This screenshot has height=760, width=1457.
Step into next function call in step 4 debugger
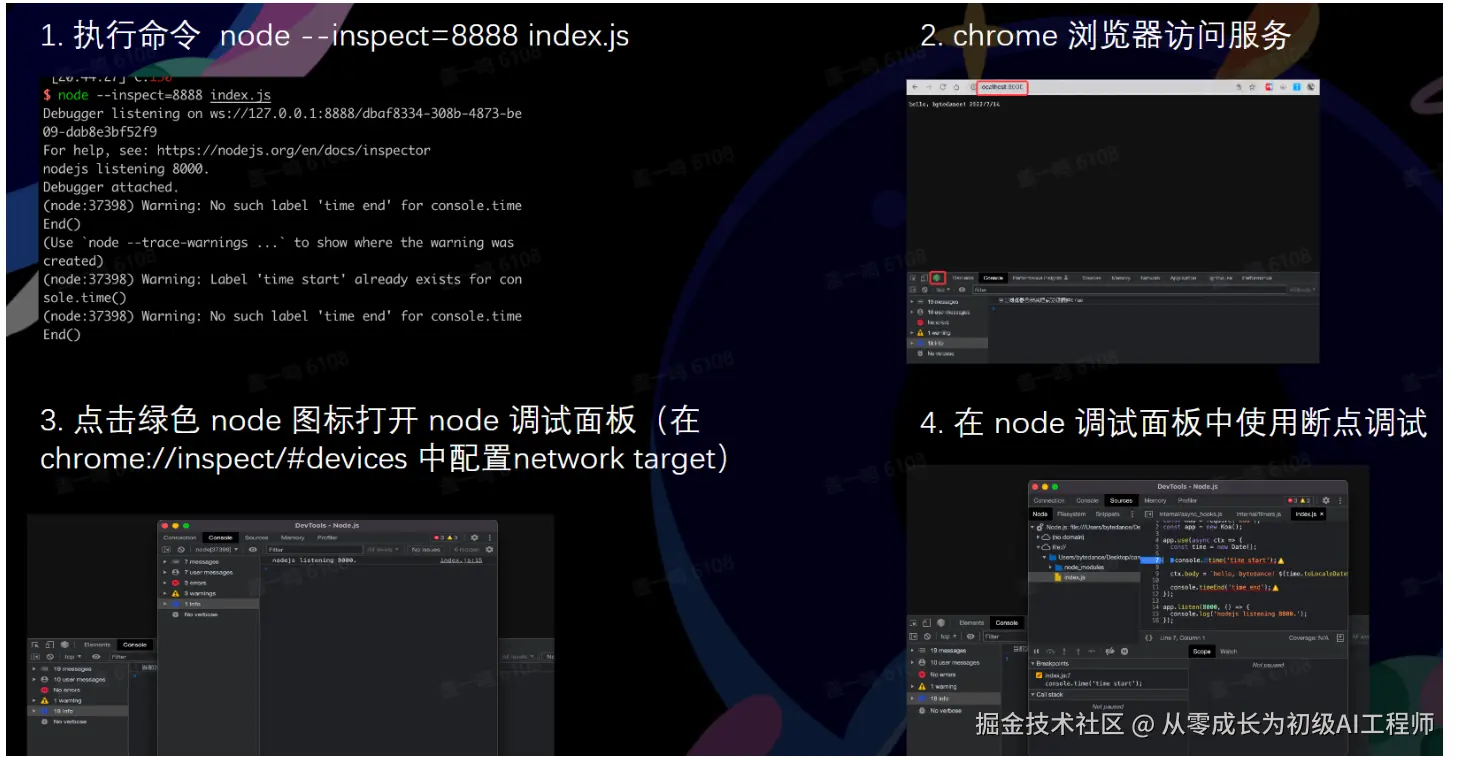(x=1064, y=651)
